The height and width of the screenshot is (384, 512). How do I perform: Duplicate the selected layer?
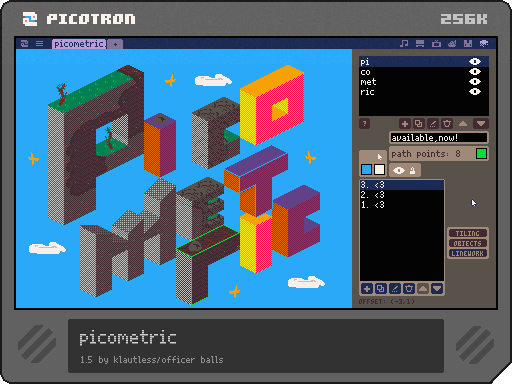(419, 124)
